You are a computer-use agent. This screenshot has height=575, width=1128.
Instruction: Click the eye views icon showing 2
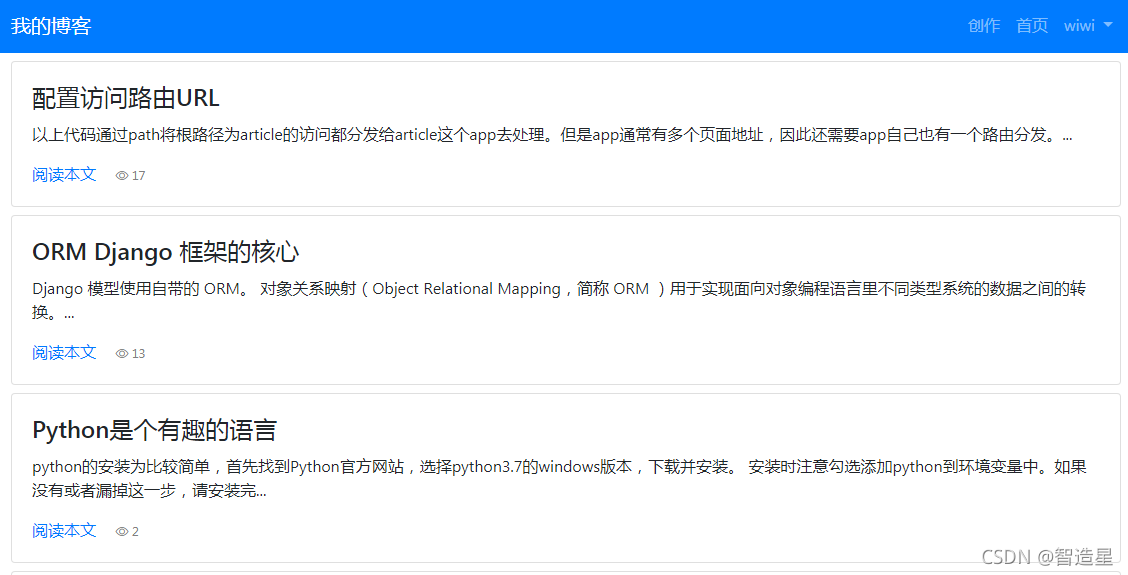click(x=122, y=531)
